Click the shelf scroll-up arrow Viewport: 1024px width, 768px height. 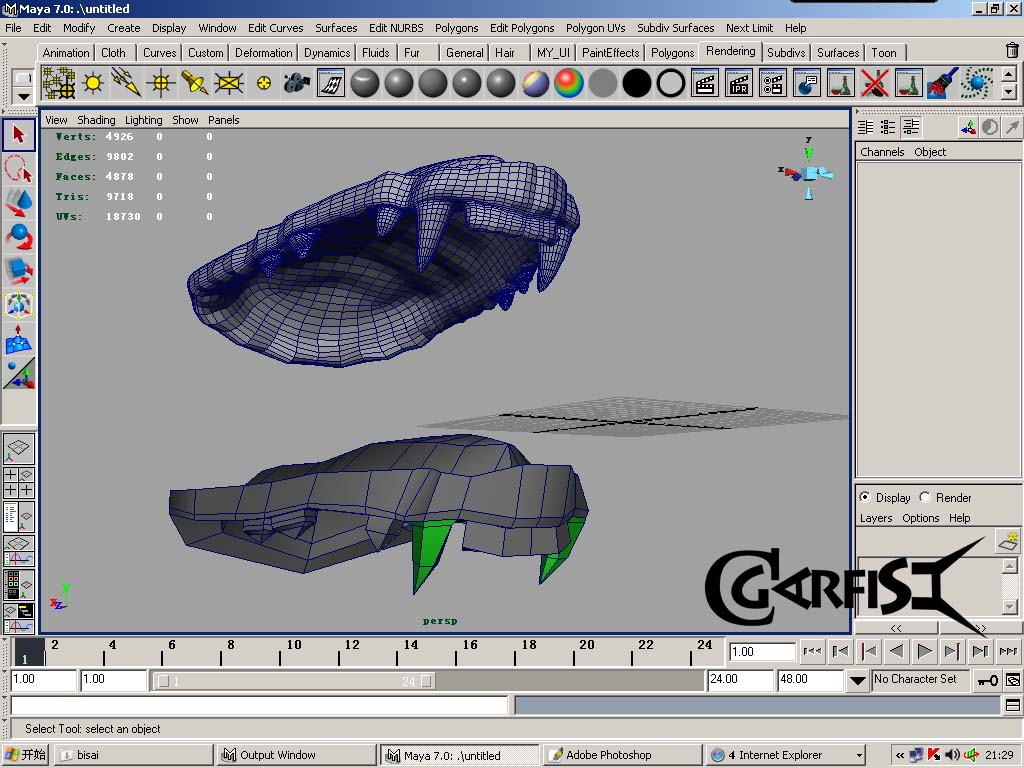click(x=1009, y=74)
